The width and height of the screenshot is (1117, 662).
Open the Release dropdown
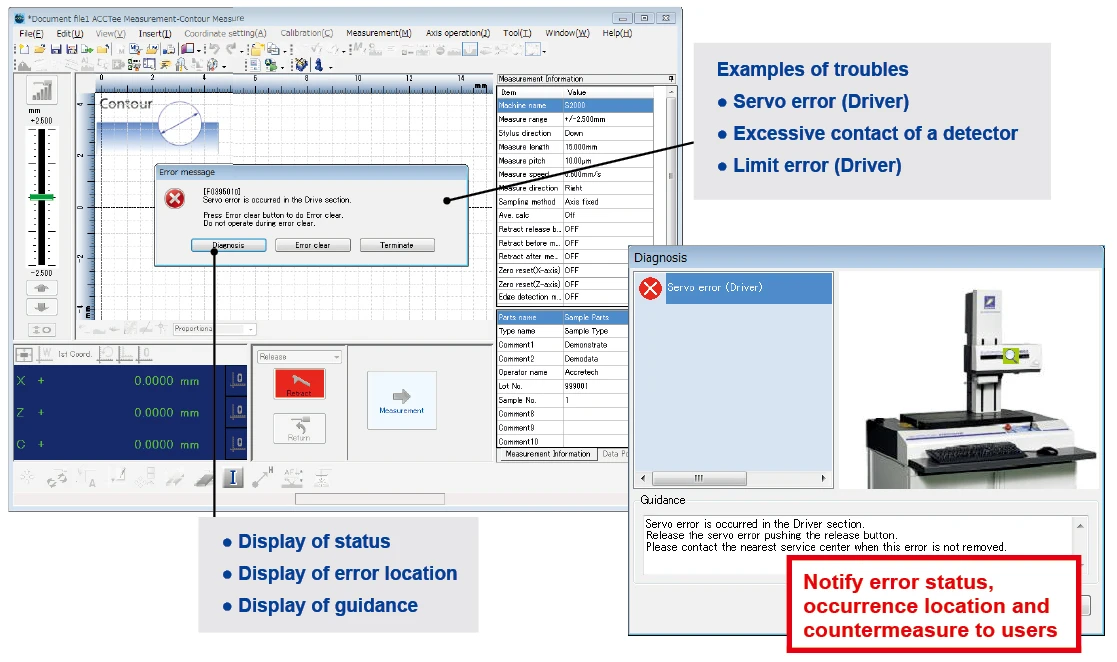pos(299,356)
